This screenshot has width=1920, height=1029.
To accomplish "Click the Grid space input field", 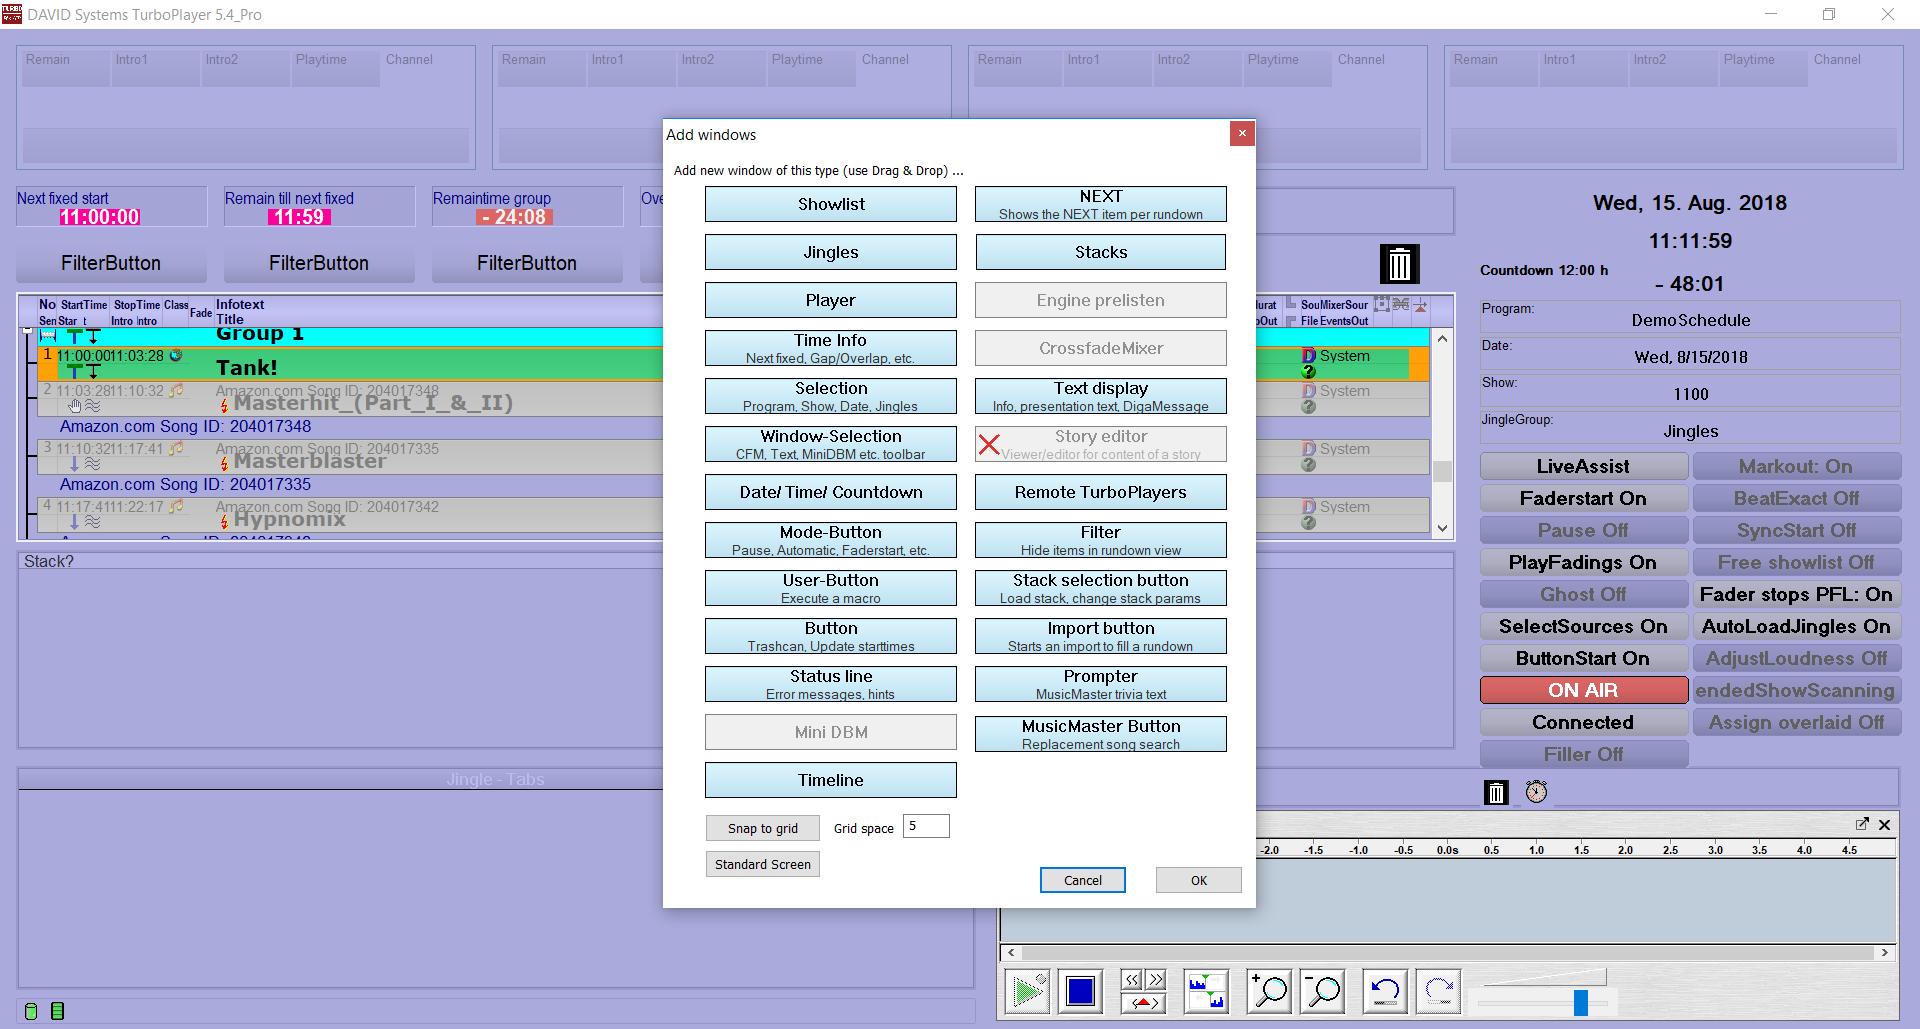I will [926, 826].
